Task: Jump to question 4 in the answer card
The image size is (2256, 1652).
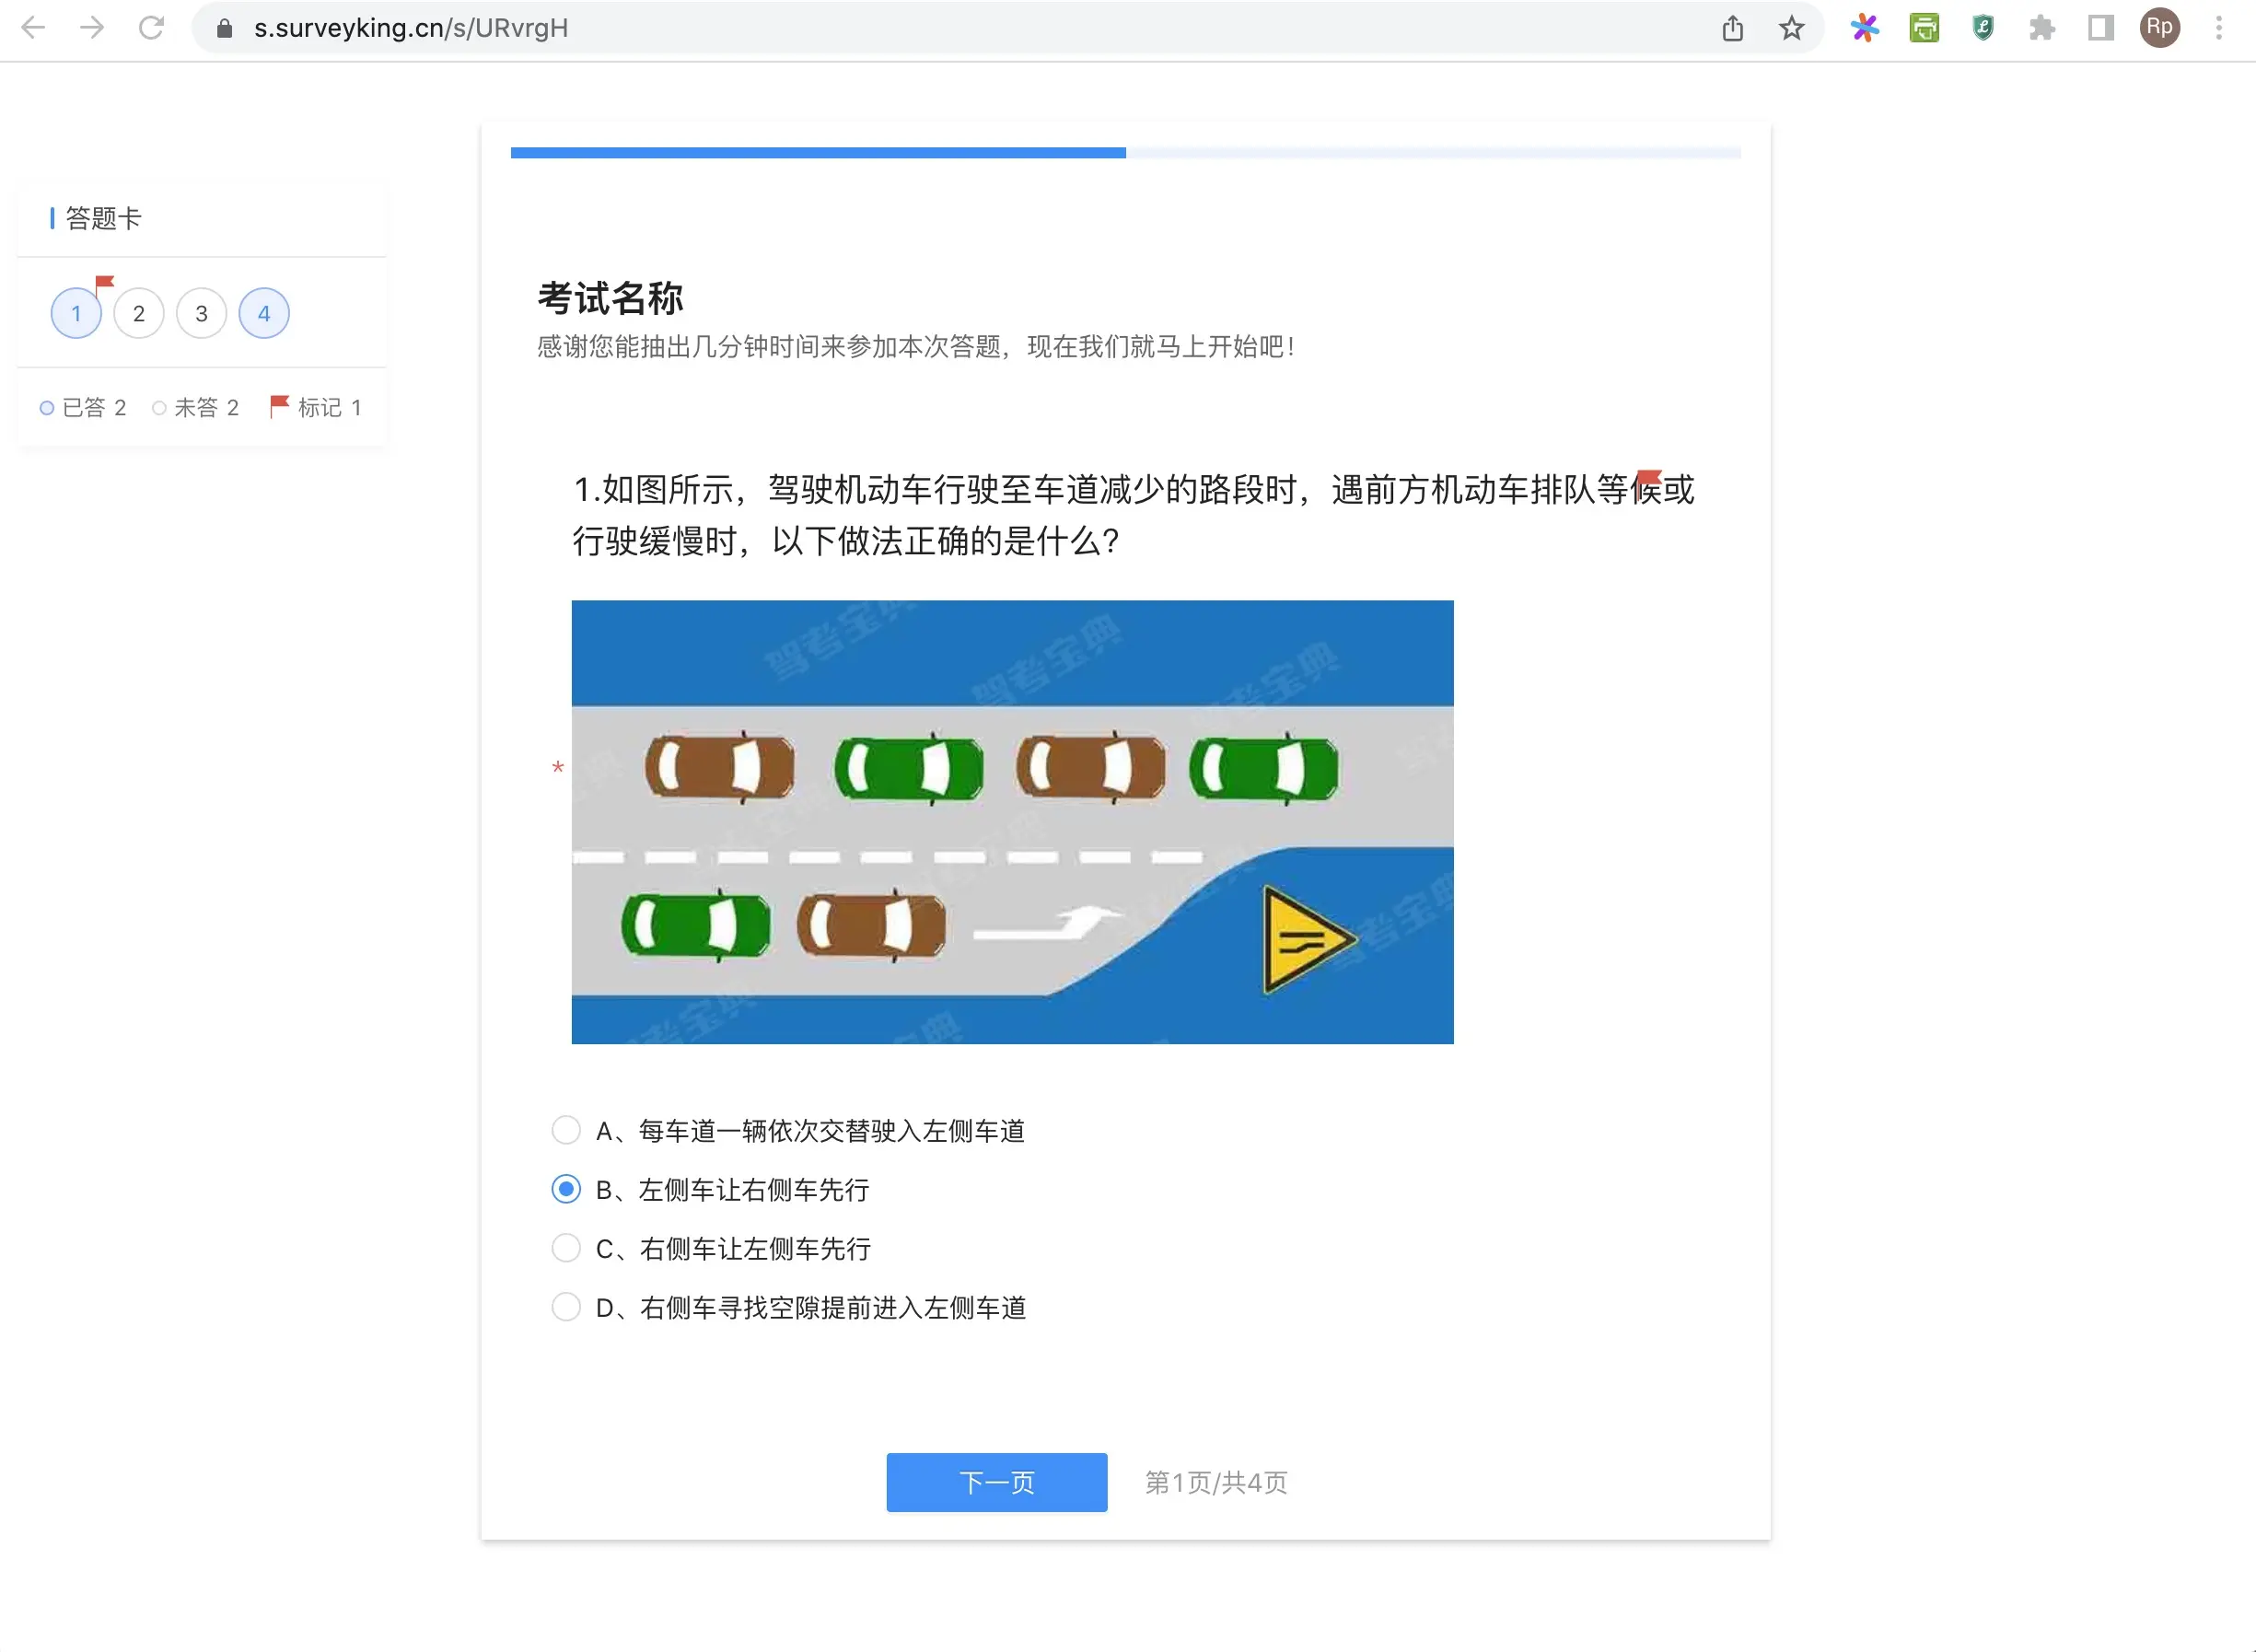Action: (263, 313)
